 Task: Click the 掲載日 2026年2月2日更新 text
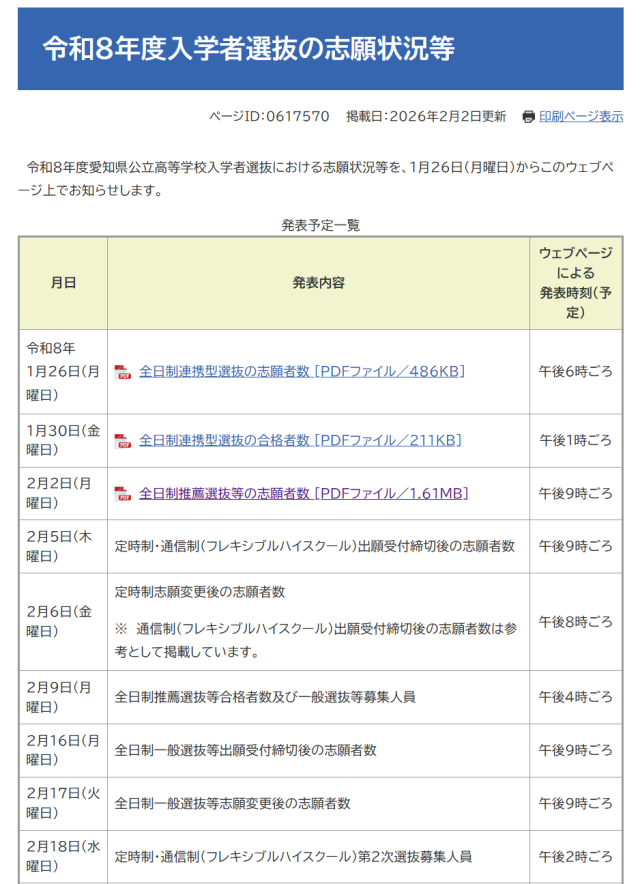[425, 117]
